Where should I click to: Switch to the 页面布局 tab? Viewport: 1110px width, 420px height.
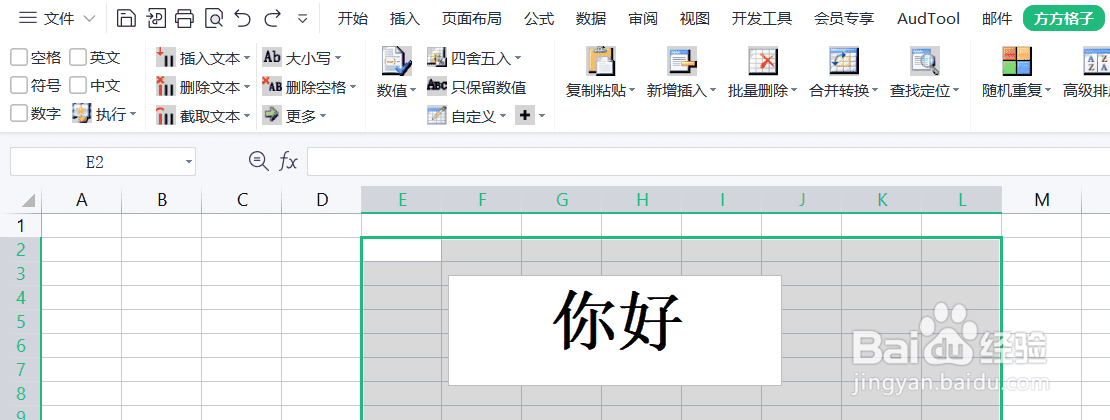pyautogui.click(x=471, y=19)
